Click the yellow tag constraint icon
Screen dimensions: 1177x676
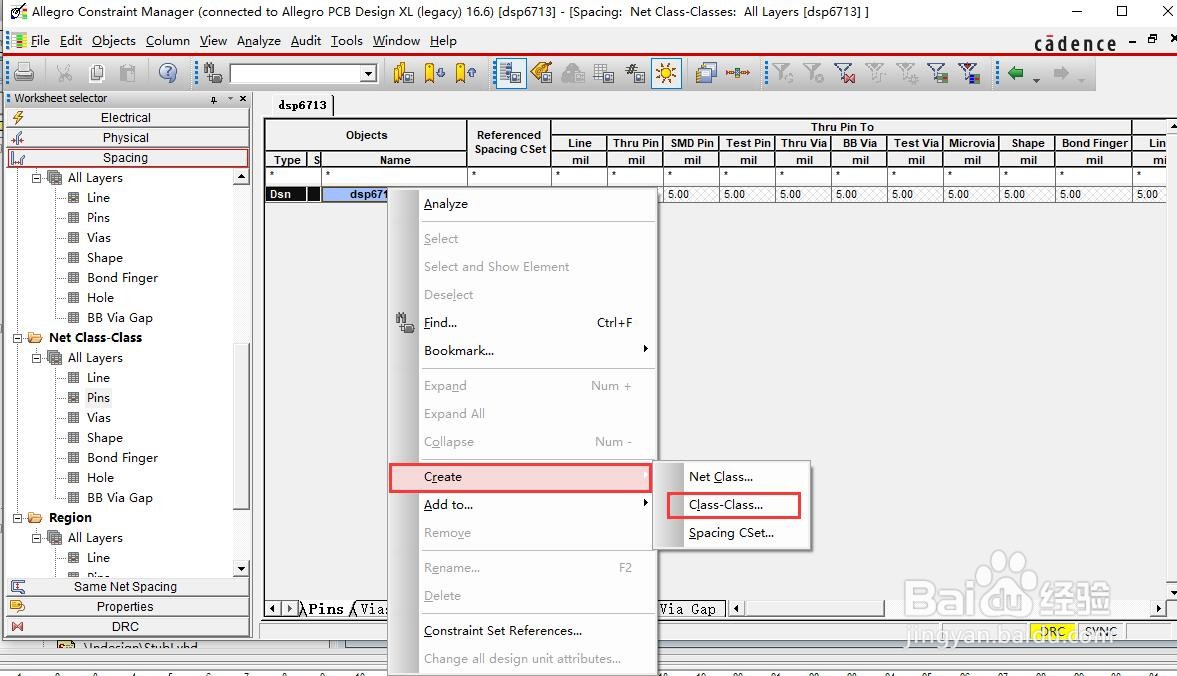click(541, 73)
